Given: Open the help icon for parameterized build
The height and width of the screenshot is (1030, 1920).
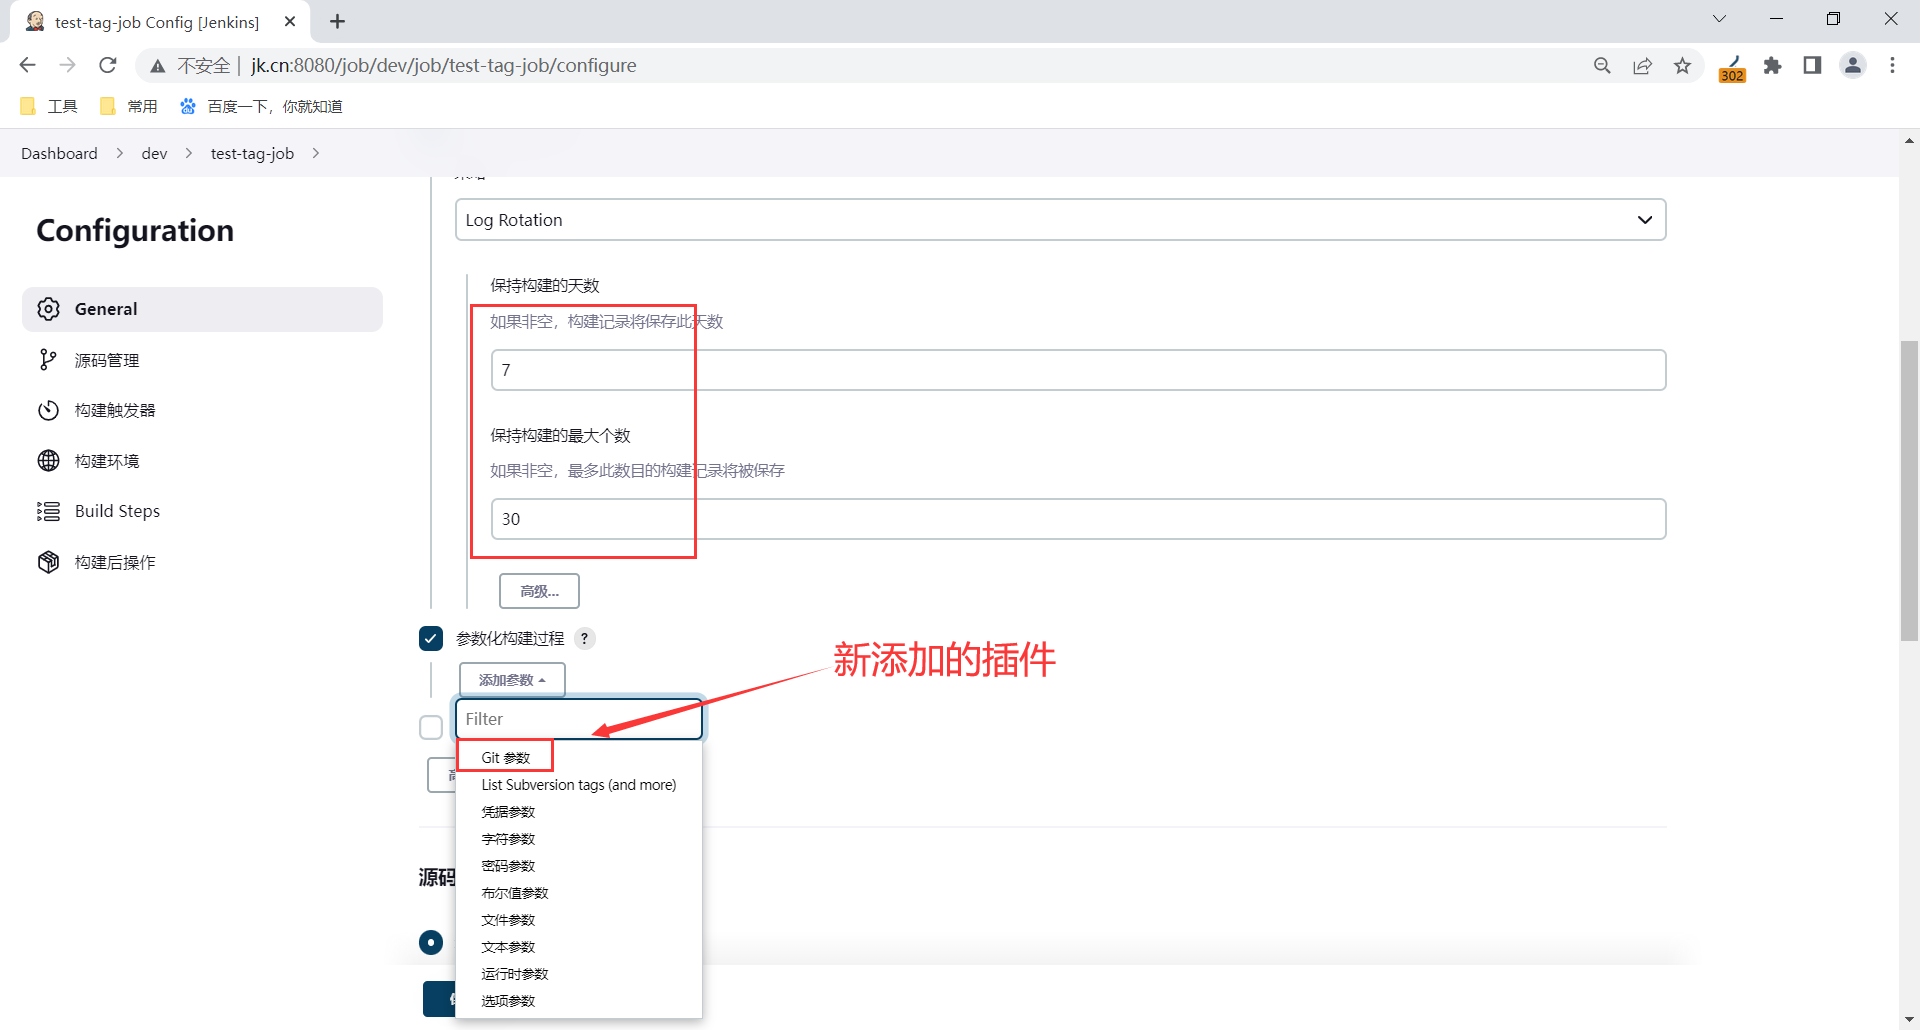Looking at the screenshot, I should [x=585, y=638].
